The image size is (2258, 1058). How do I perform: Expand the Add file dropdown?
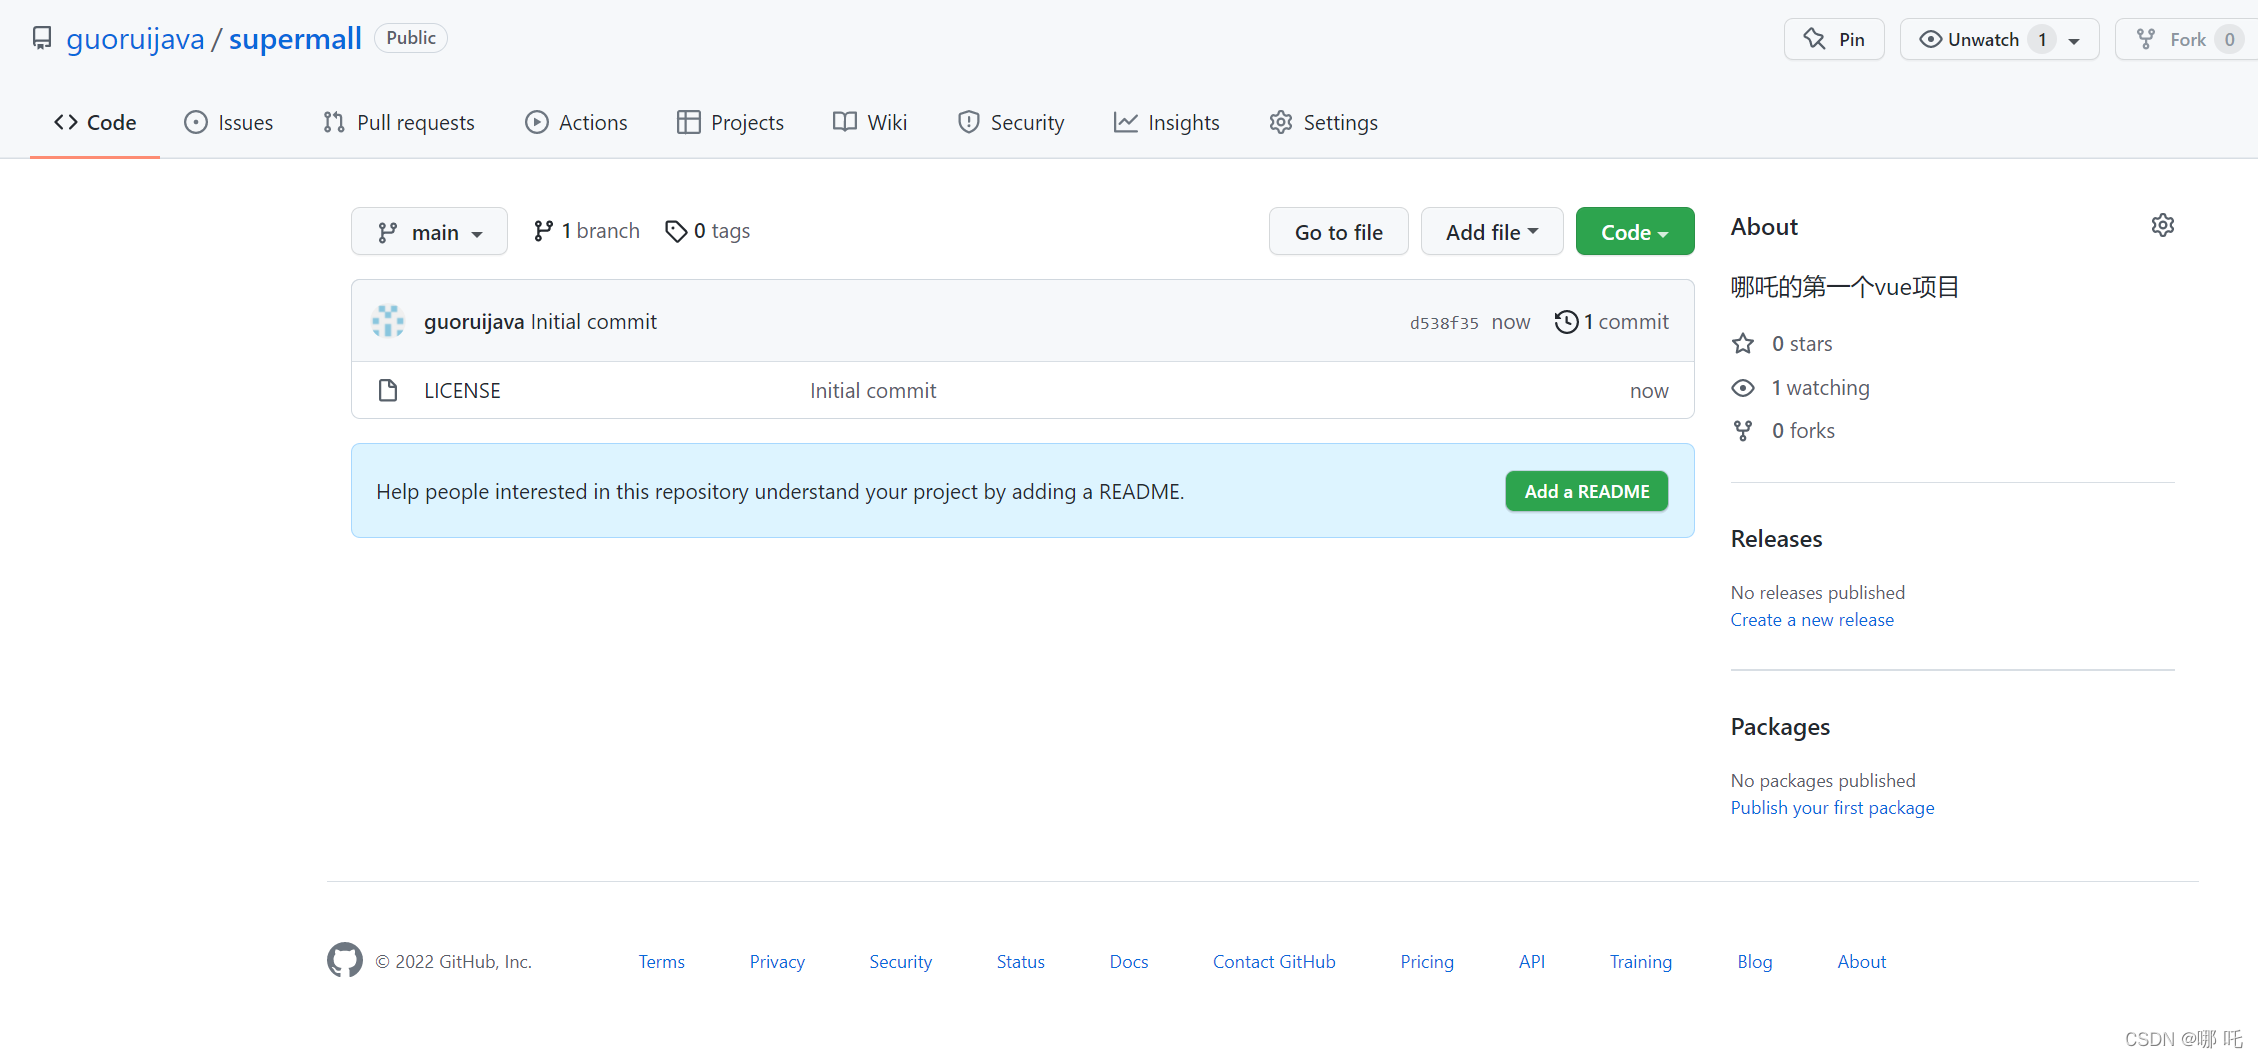1492,232
